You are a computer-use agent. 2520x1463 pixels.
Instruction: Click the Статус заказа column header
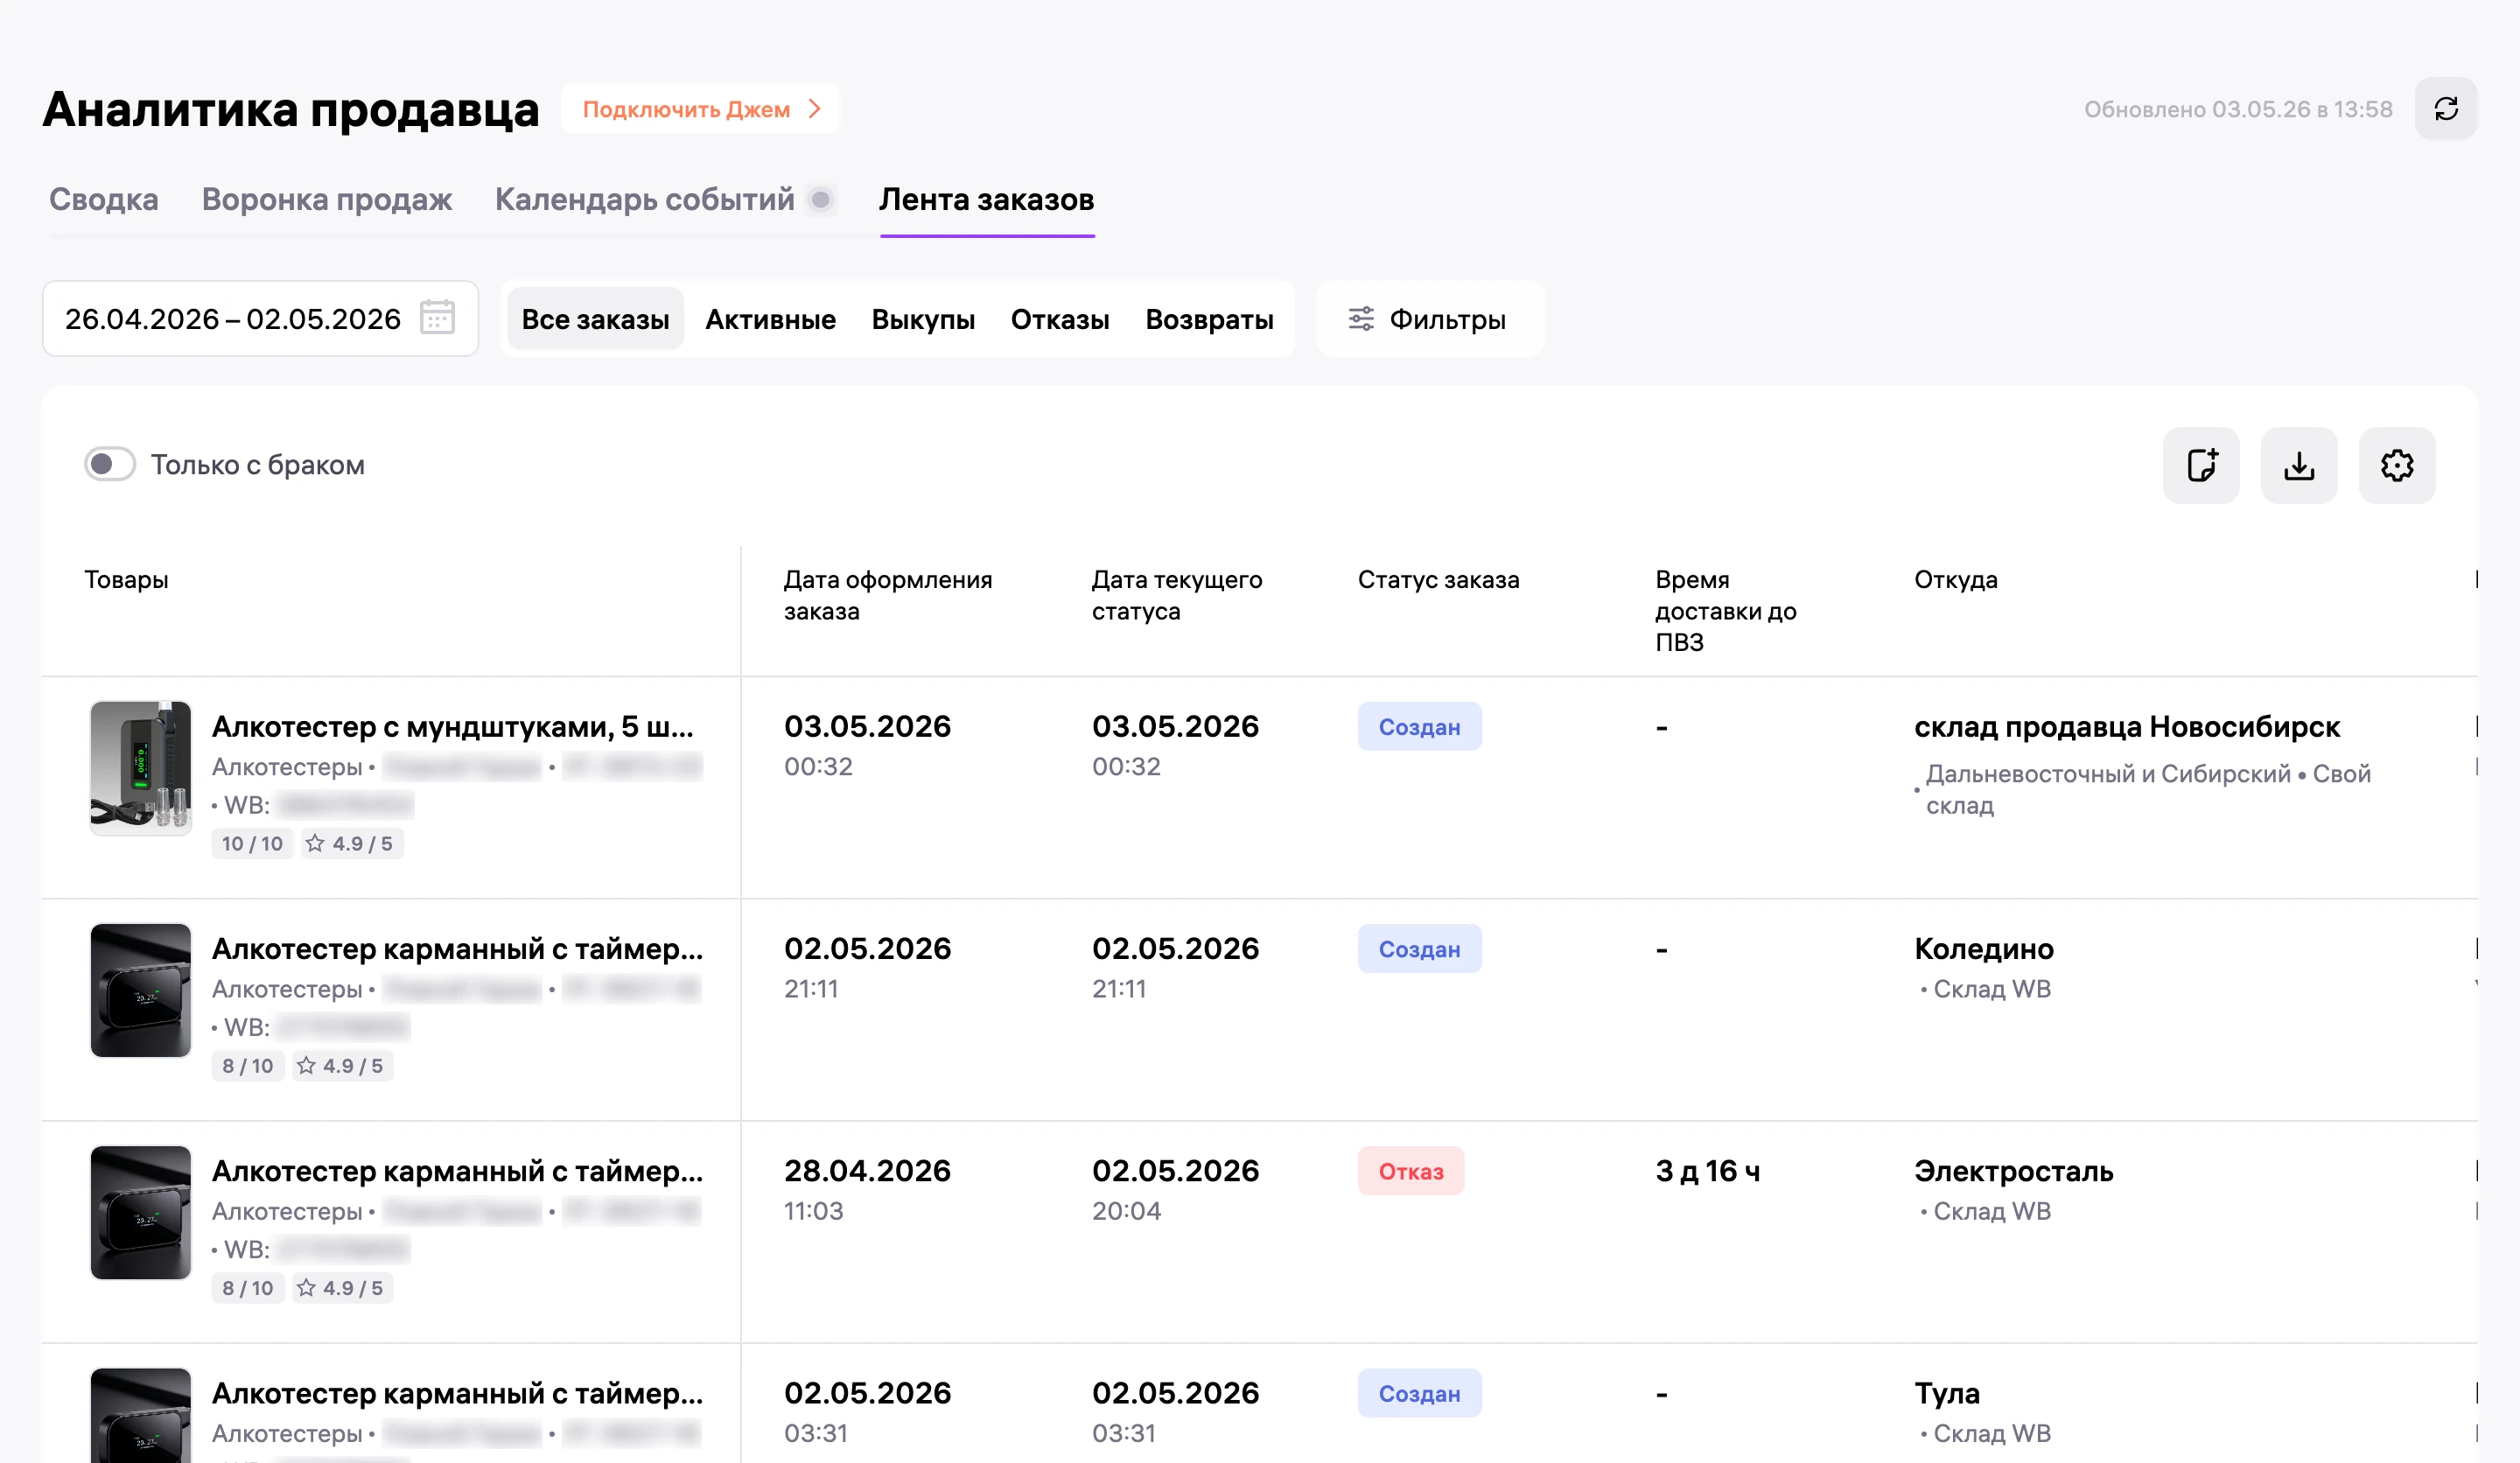[x=1438, y=579]
